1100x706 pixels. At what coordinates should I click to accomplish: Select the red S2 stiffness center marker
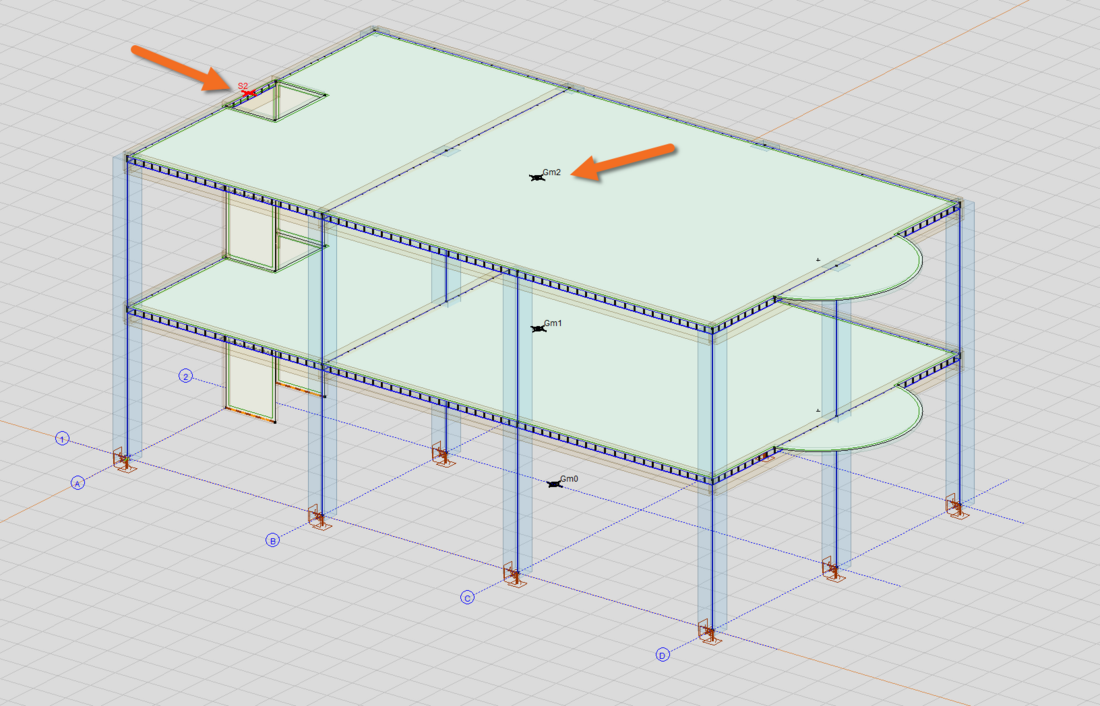click(x=245, y=91)
